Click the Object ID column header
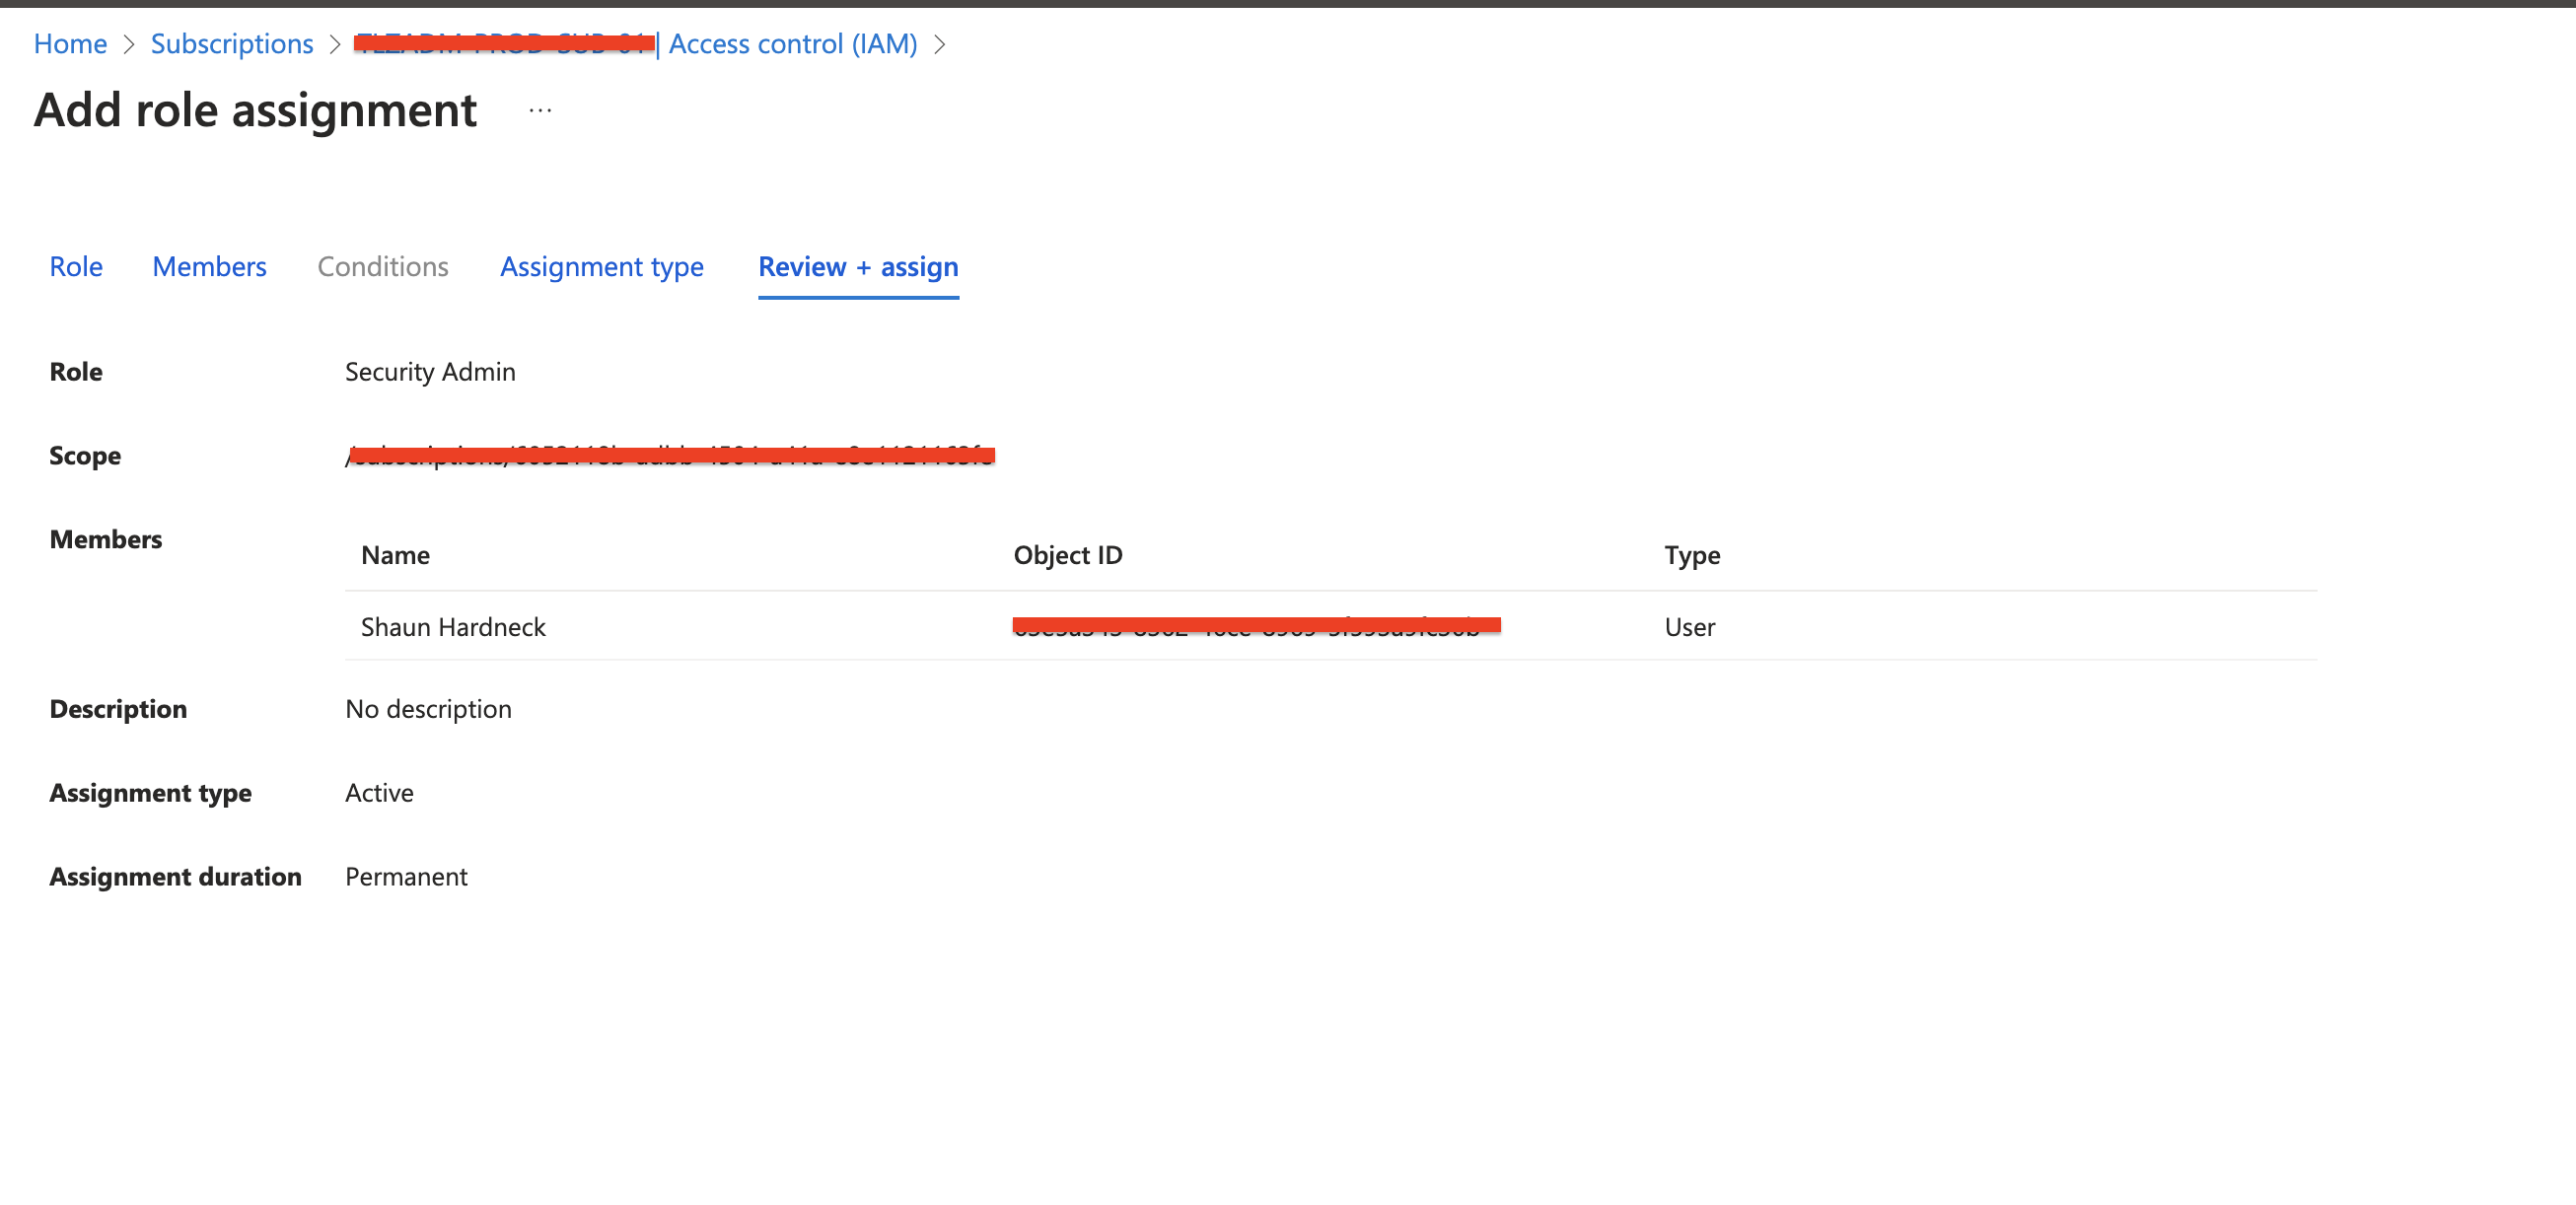Viewport: 2576px width, 1205px height. pos(1067,555)
